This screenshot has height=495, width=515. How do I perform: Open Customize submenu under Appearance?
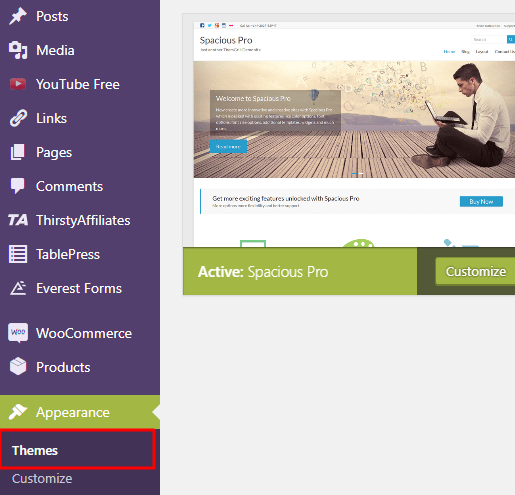pyautogui.click(x=42, y=478)
